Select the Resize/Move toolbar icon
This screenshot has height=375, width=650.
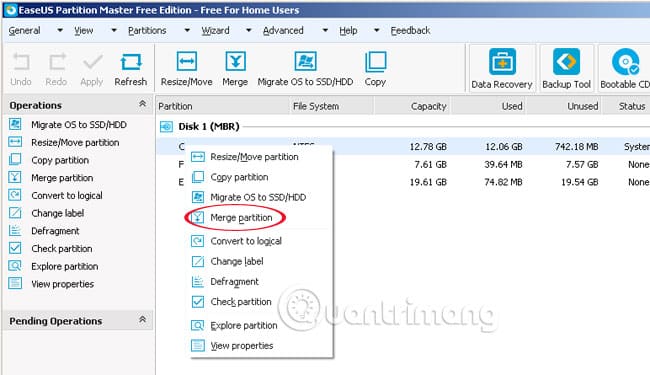click(187, 61)
